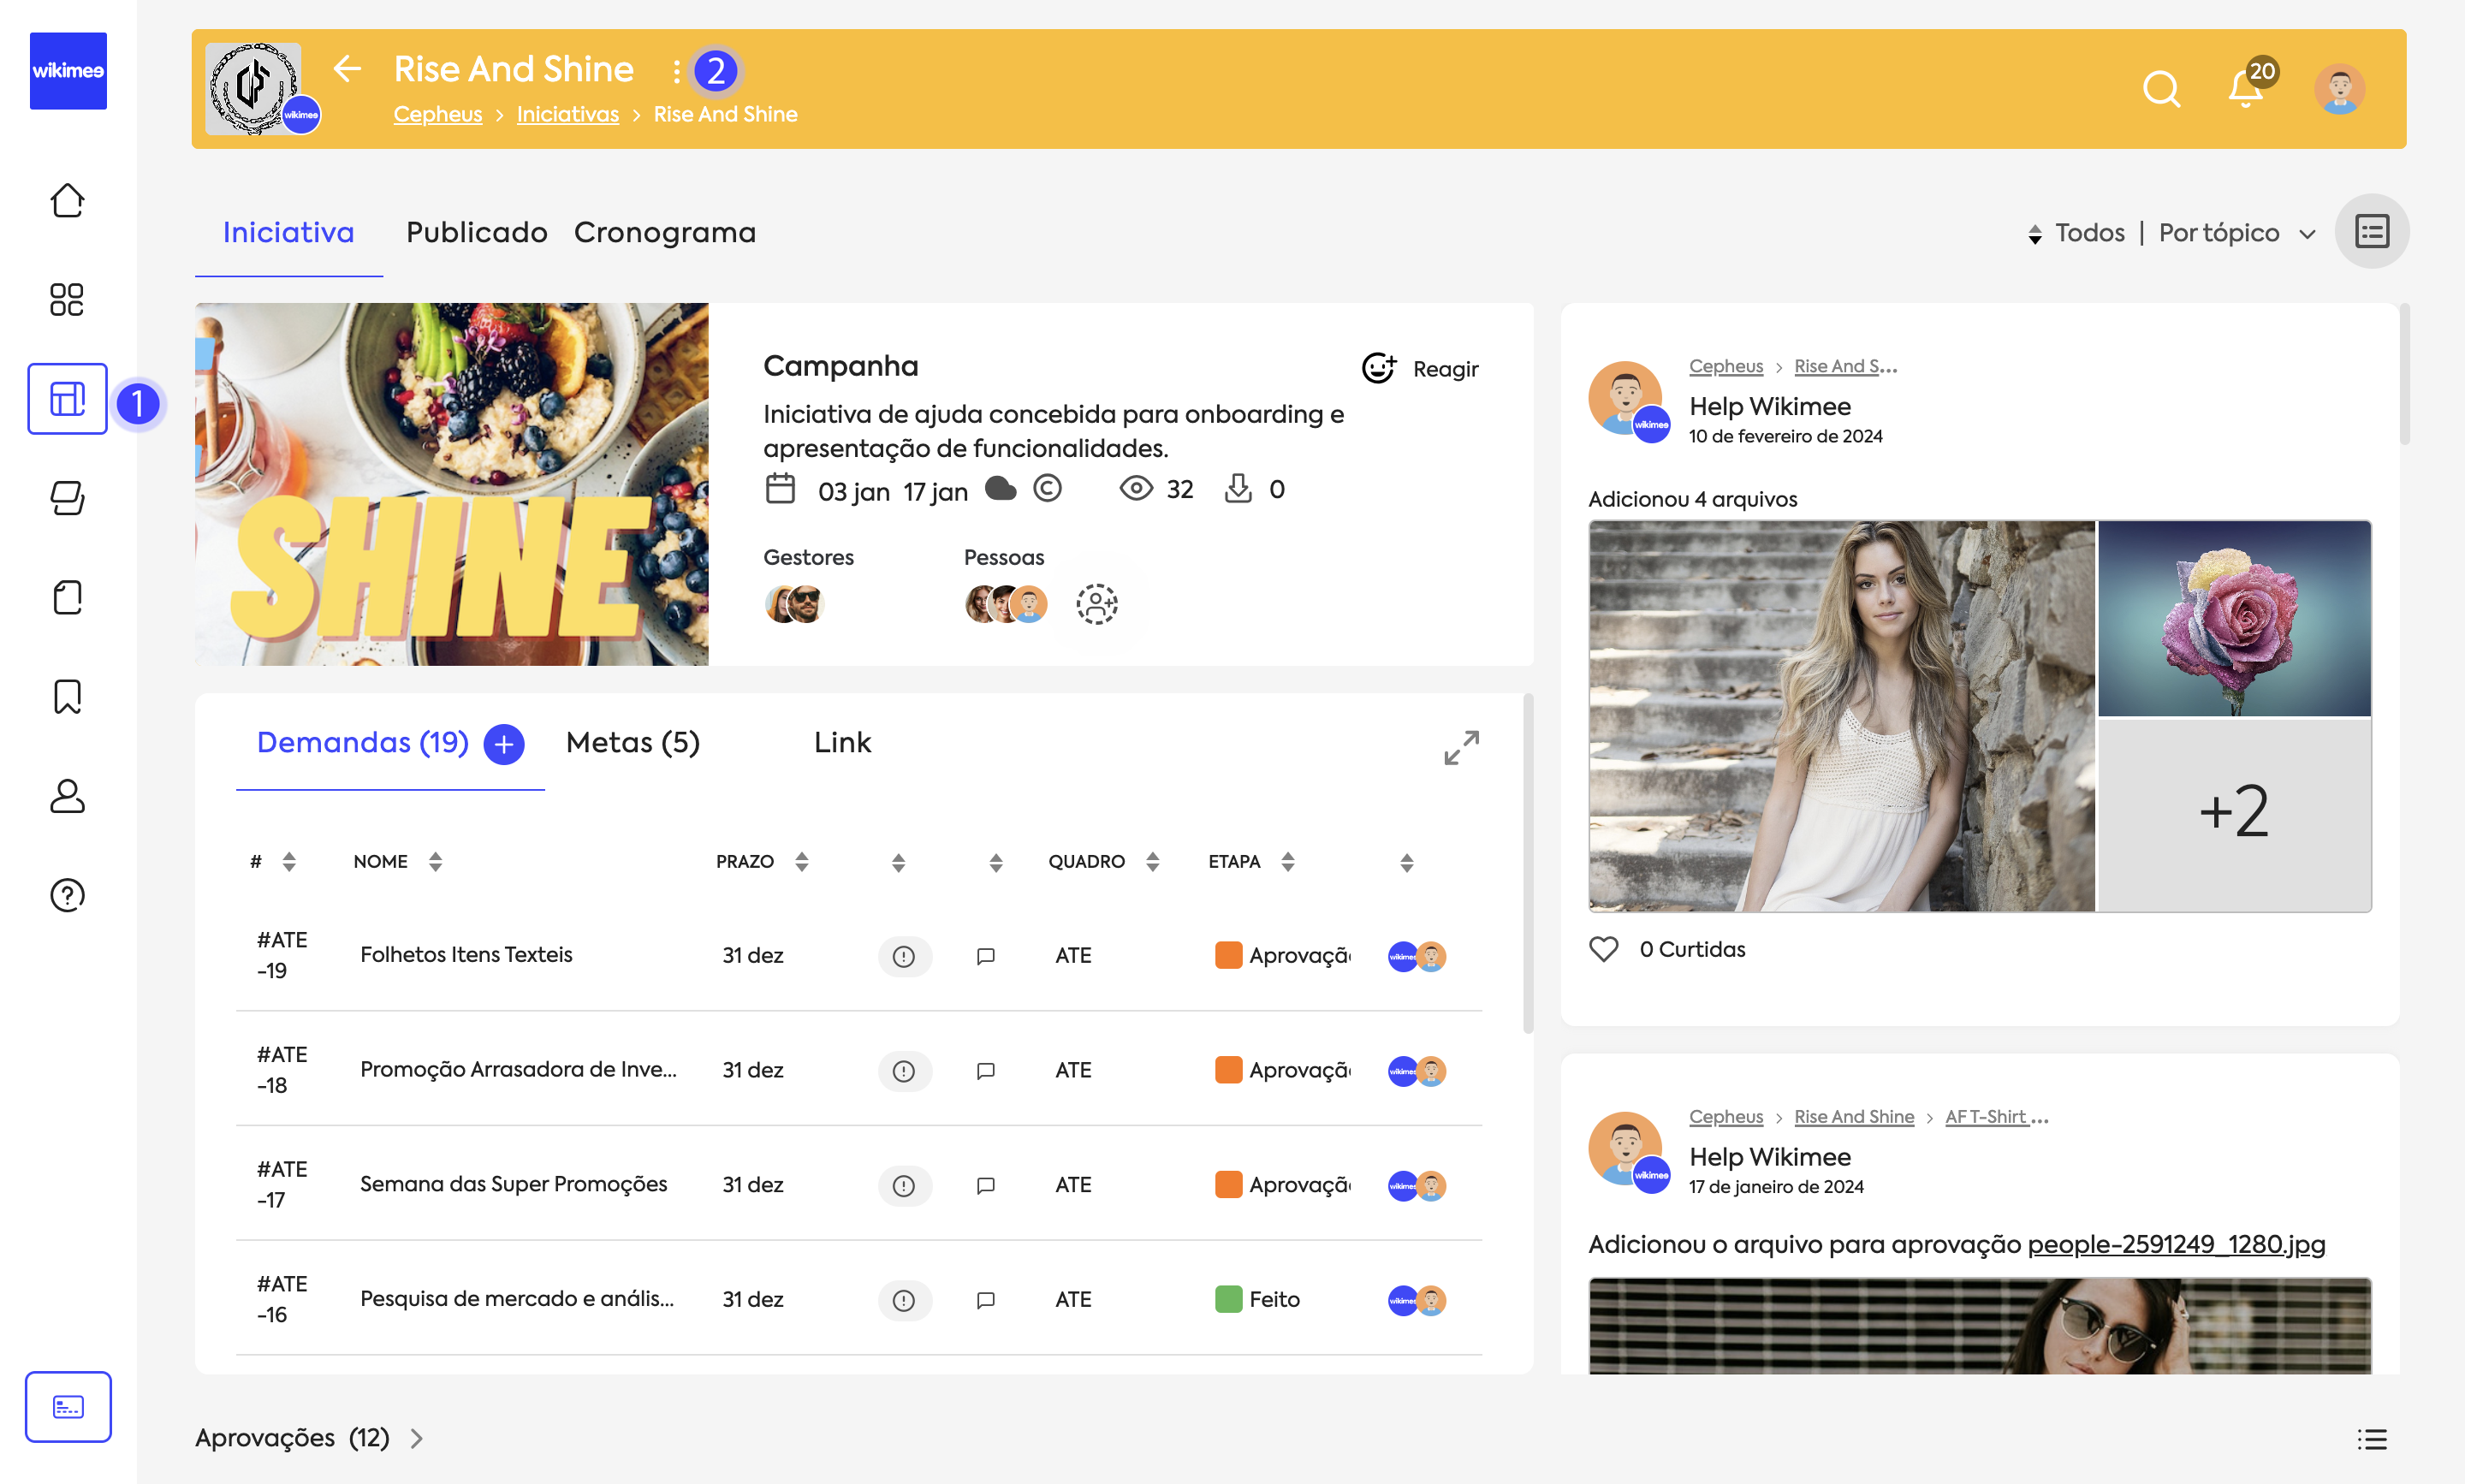Click the add person icon under Pessoas

coord(1096,604)
